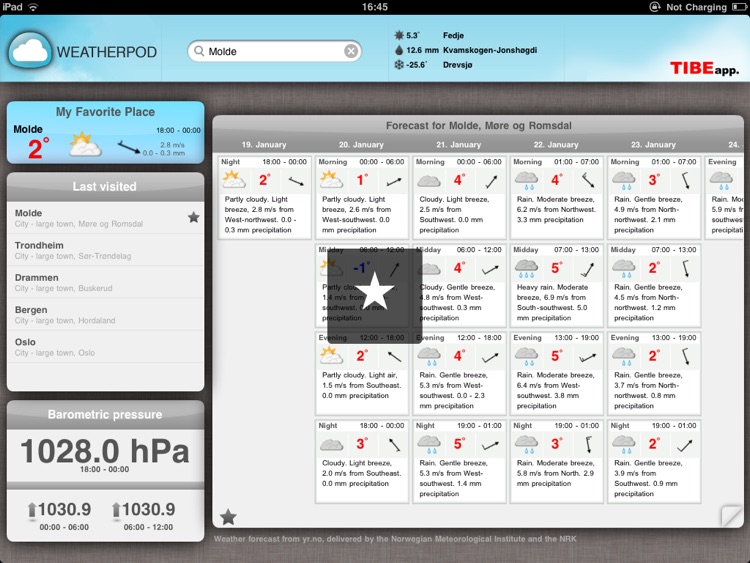Tap rain icon in 23 January Morning

tap(624, 181)
